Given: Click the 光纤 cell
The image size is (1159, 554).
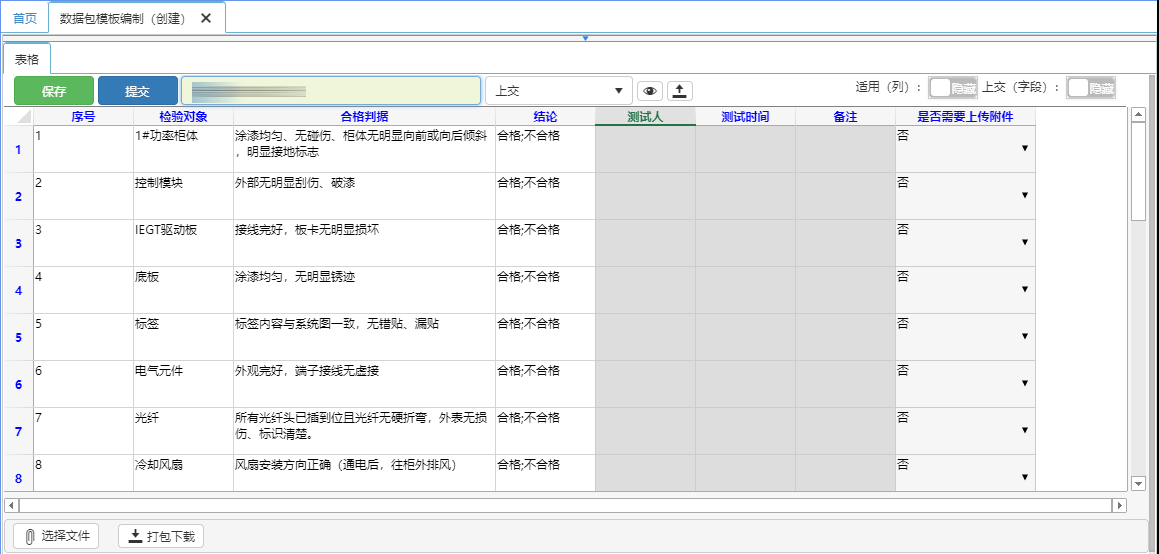Looking at the screenshot, I should point(183,431).
